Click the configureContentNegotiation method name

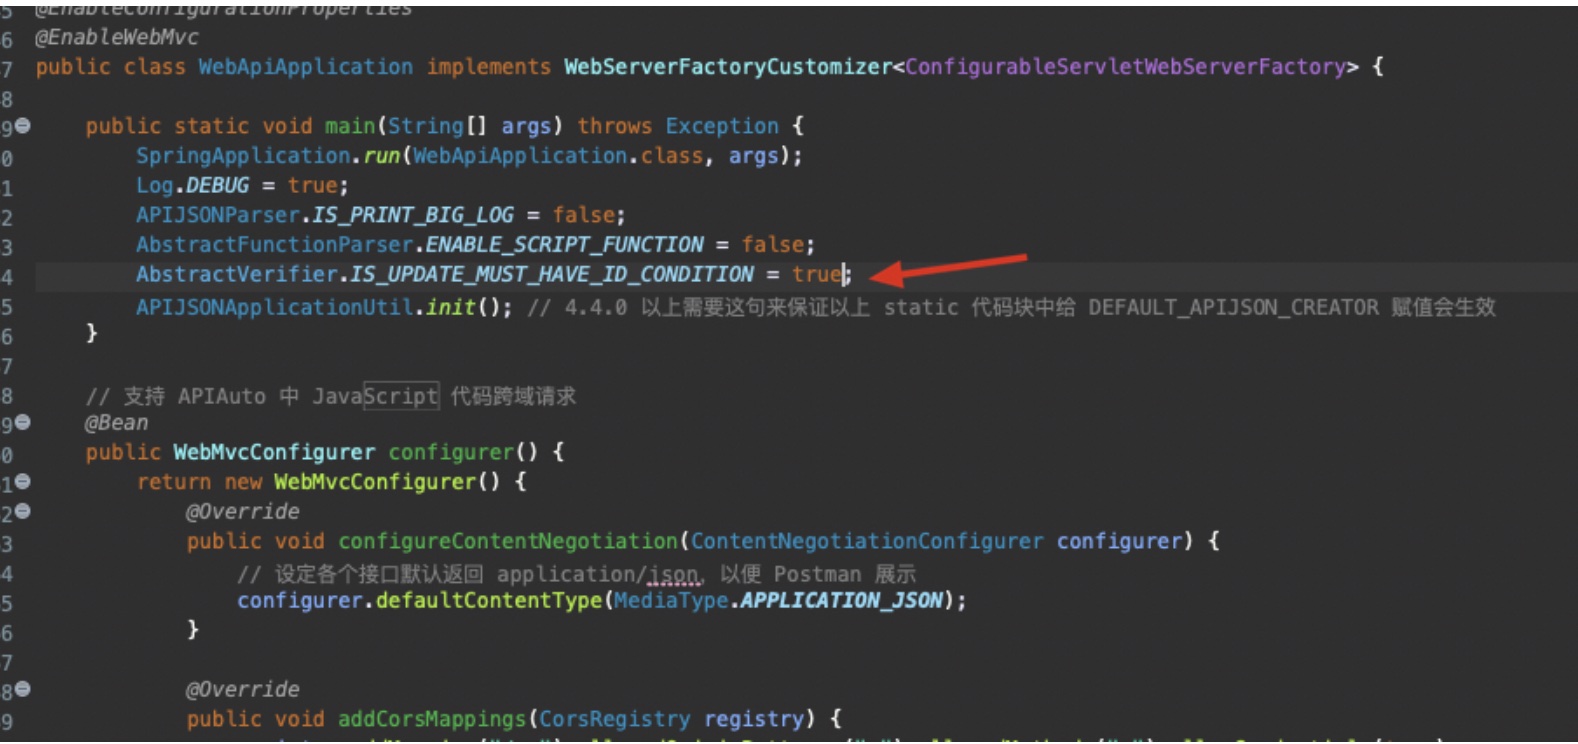[x=508, y=541]
